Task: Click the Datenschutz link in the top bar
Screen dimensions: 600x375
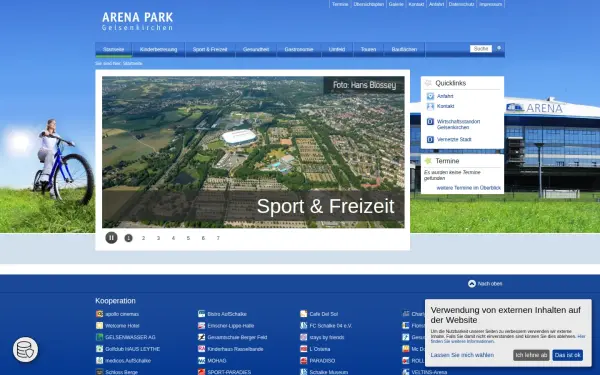Action: click(x=461, y=4)
